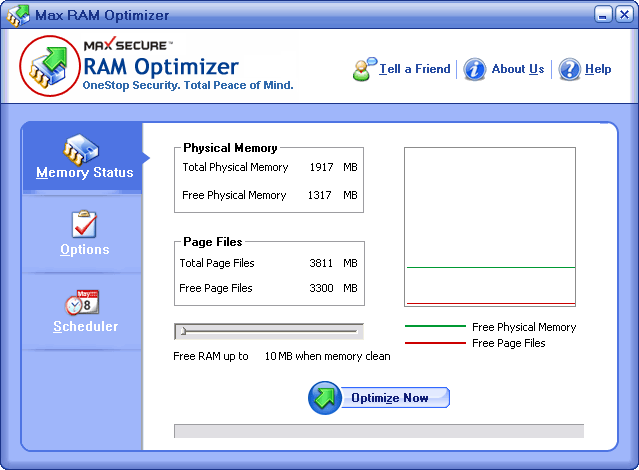Open the Tell a Friend link
Image resolution: width=639 pixels, height=470 pixels.
click(414, 69)
